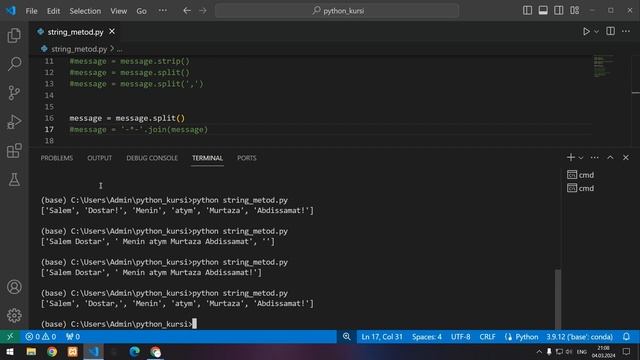Open the Source Control view

(x=14, y=93)
